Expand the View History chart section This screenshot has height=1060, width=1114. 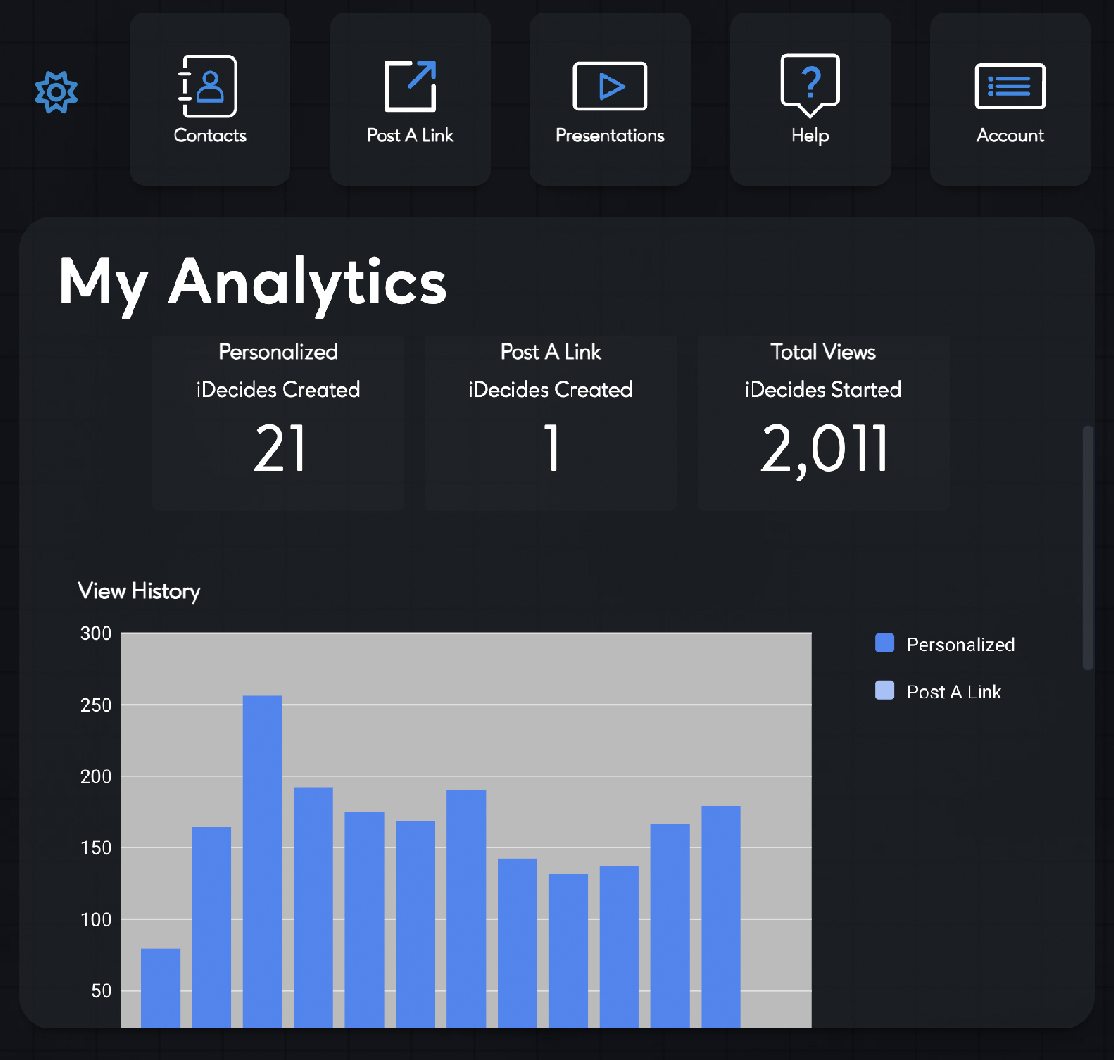point(139,591)
